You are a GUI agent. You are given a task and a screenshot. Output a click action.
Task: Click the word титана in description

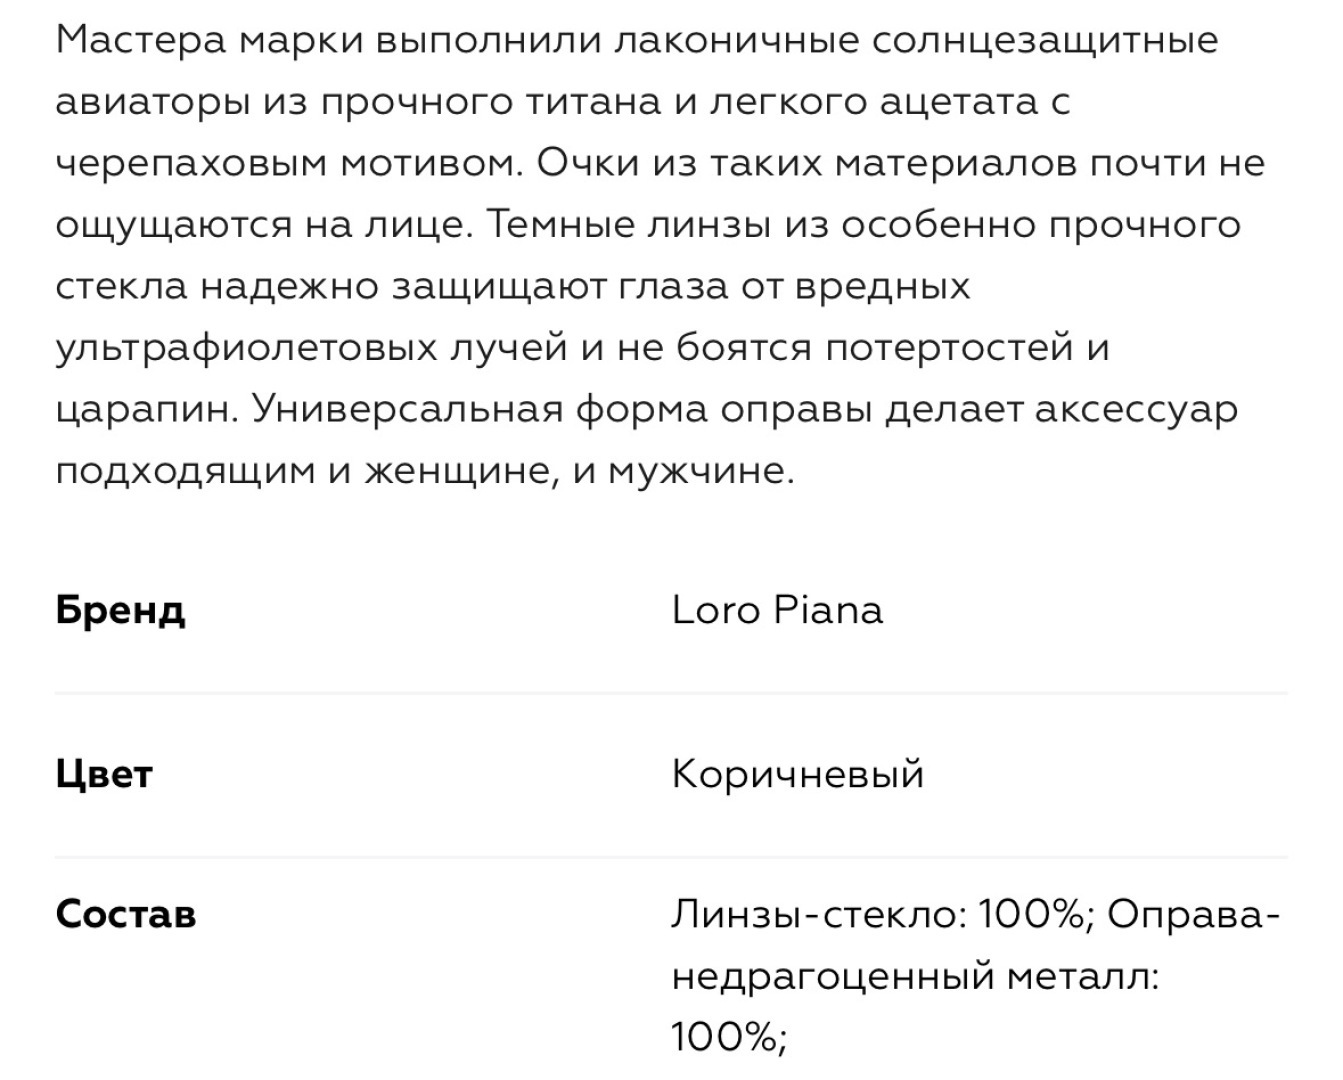594,103
